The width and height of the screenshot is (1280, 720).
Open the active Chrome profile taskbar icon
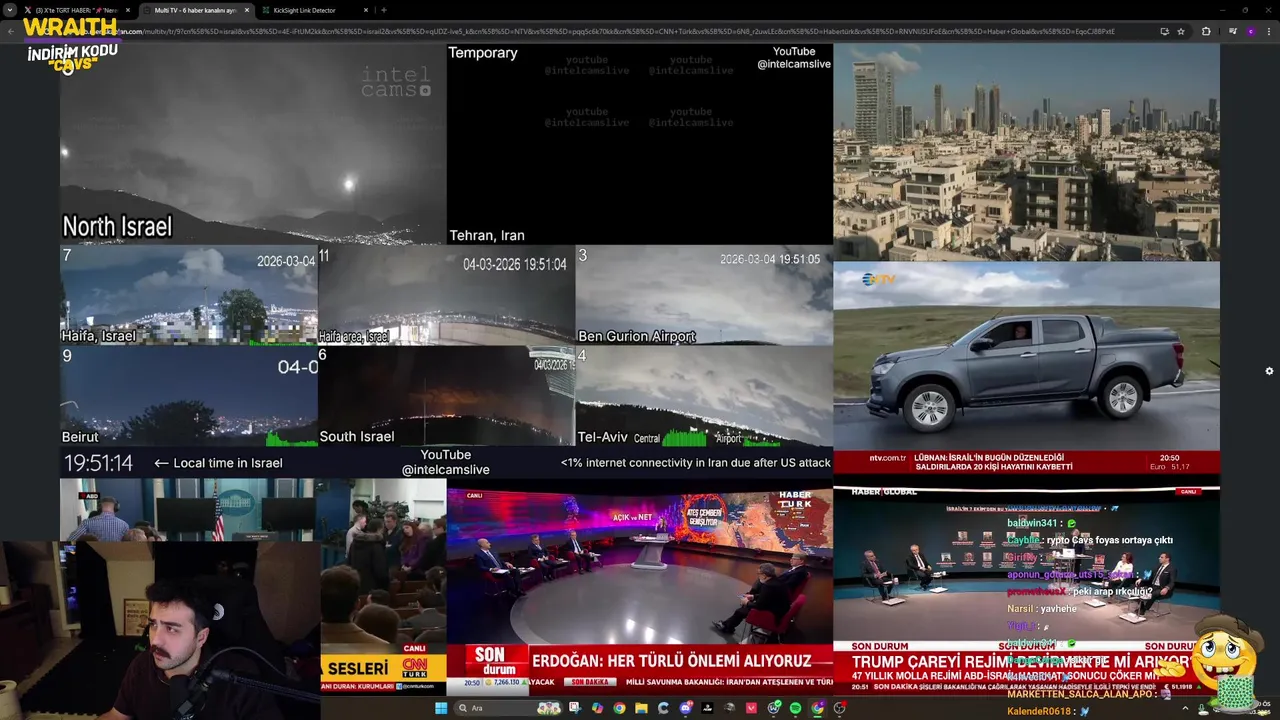click(x=818, y=708)
